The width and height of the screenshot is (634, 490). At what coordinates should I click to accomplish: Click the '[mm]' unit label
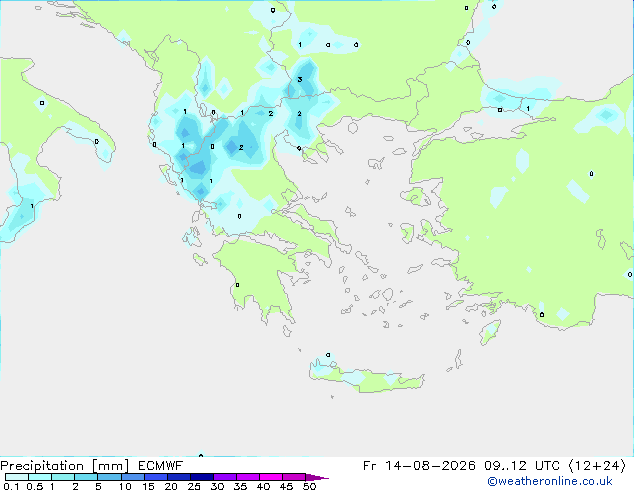[x=110, y=466]
